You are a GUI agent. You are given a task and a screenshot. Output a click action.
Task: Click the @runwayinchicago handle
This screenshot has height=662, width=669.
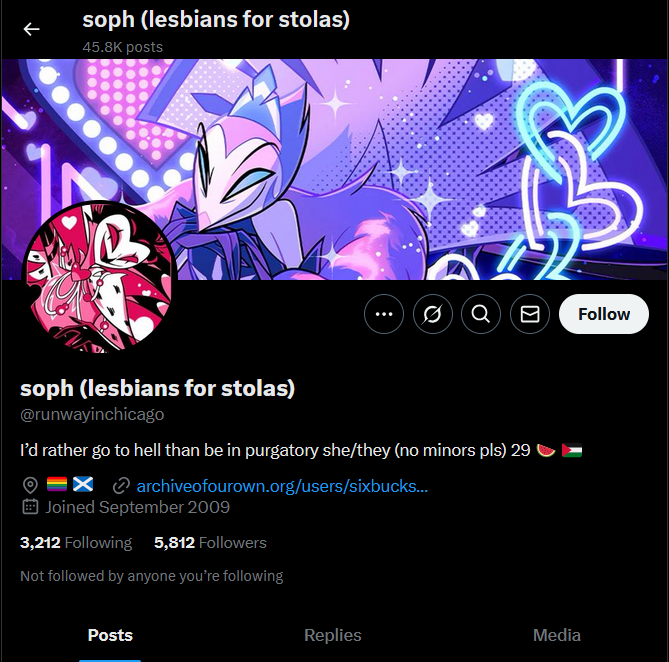(92, 414)
